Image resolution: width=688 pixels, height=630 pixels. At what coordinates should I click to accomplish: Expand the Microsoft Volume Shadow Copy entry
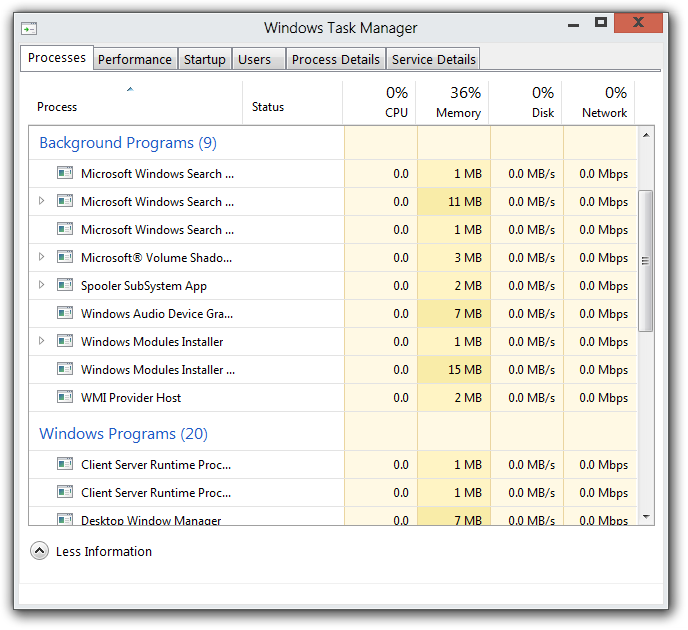pyautogui.click(x=41, y=257)
